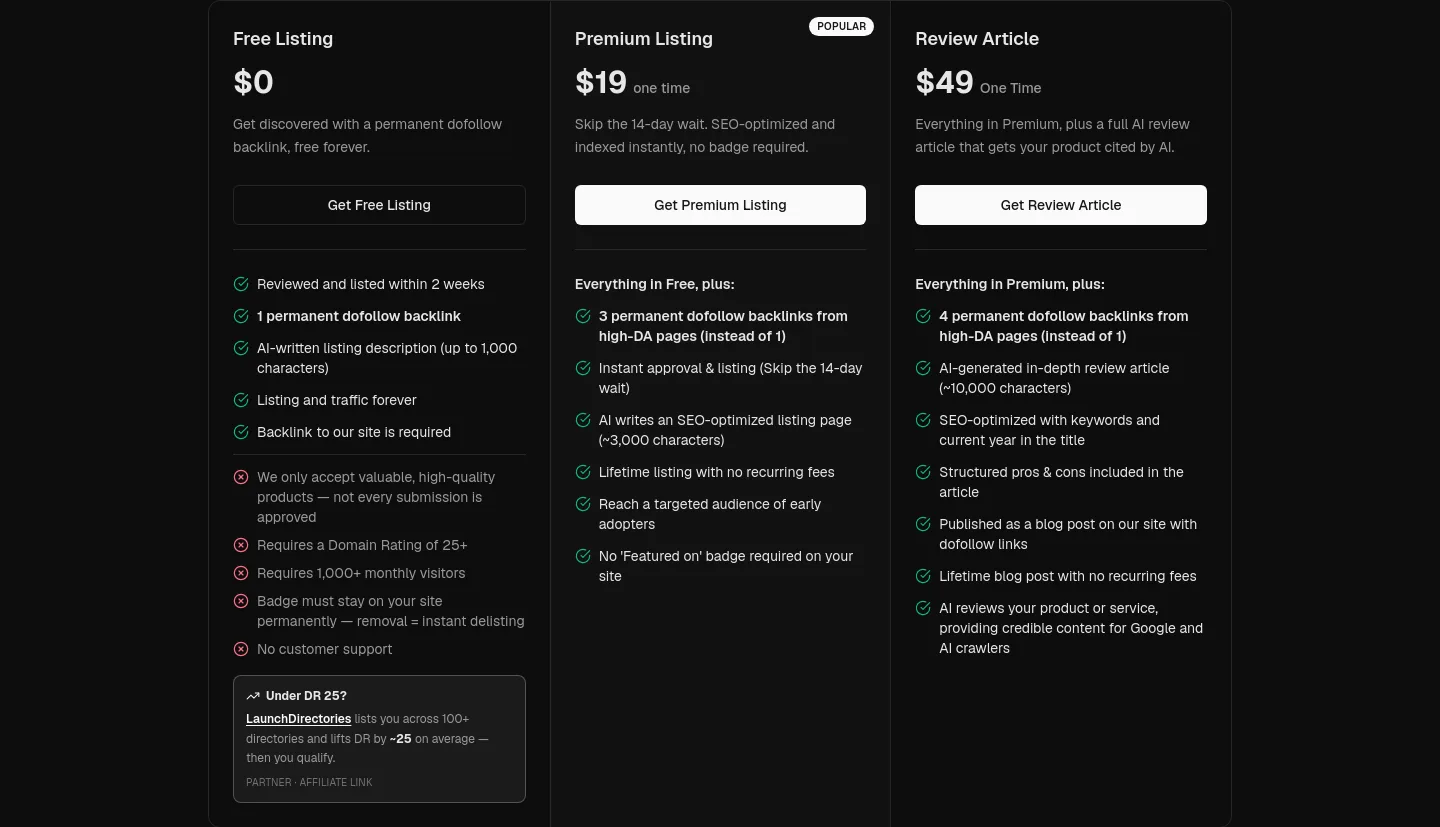The image size is (1440, 827).
Task: Click check icon beside Structured pros & cons
Action: click(923, 472)
